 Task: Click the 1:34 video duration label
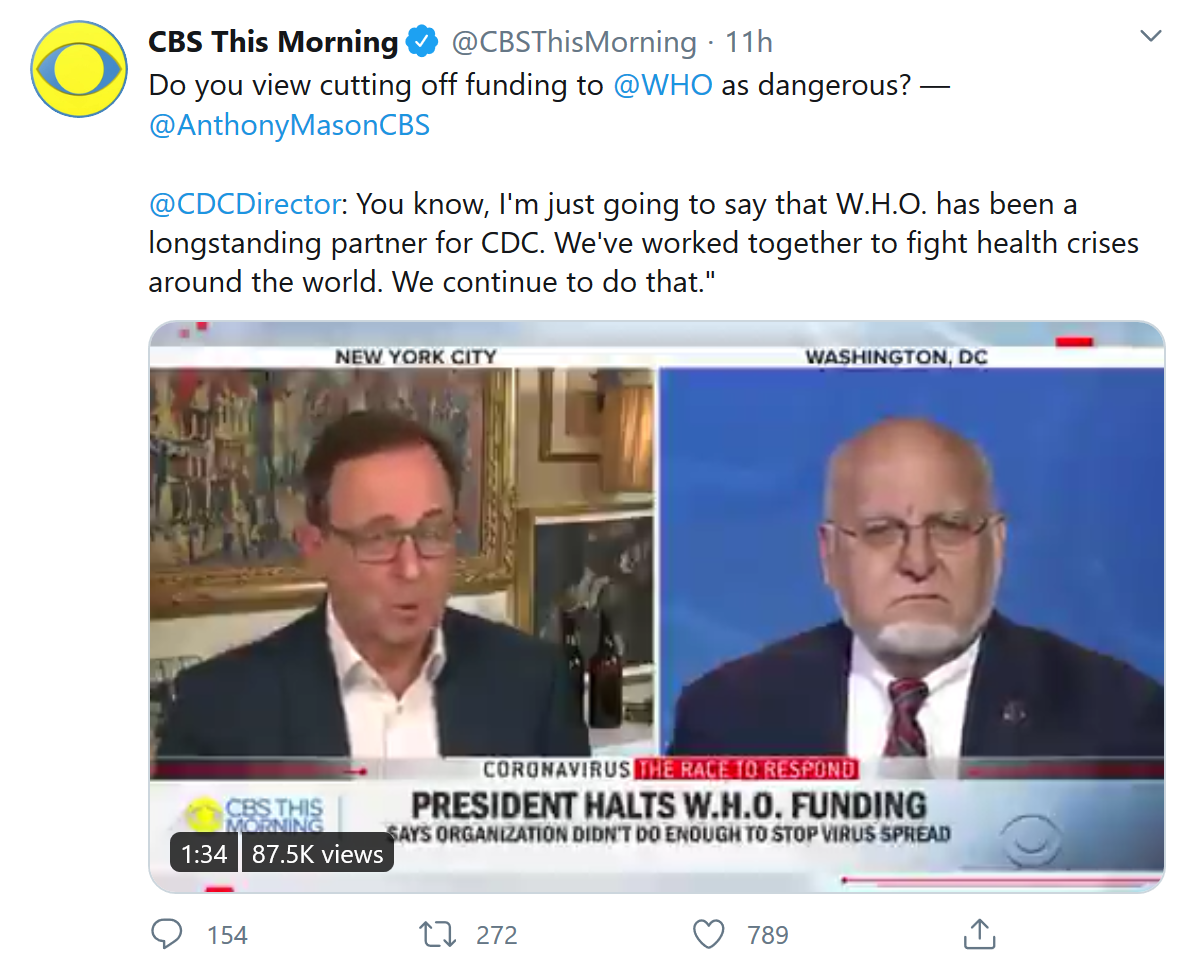click(204, 854)
